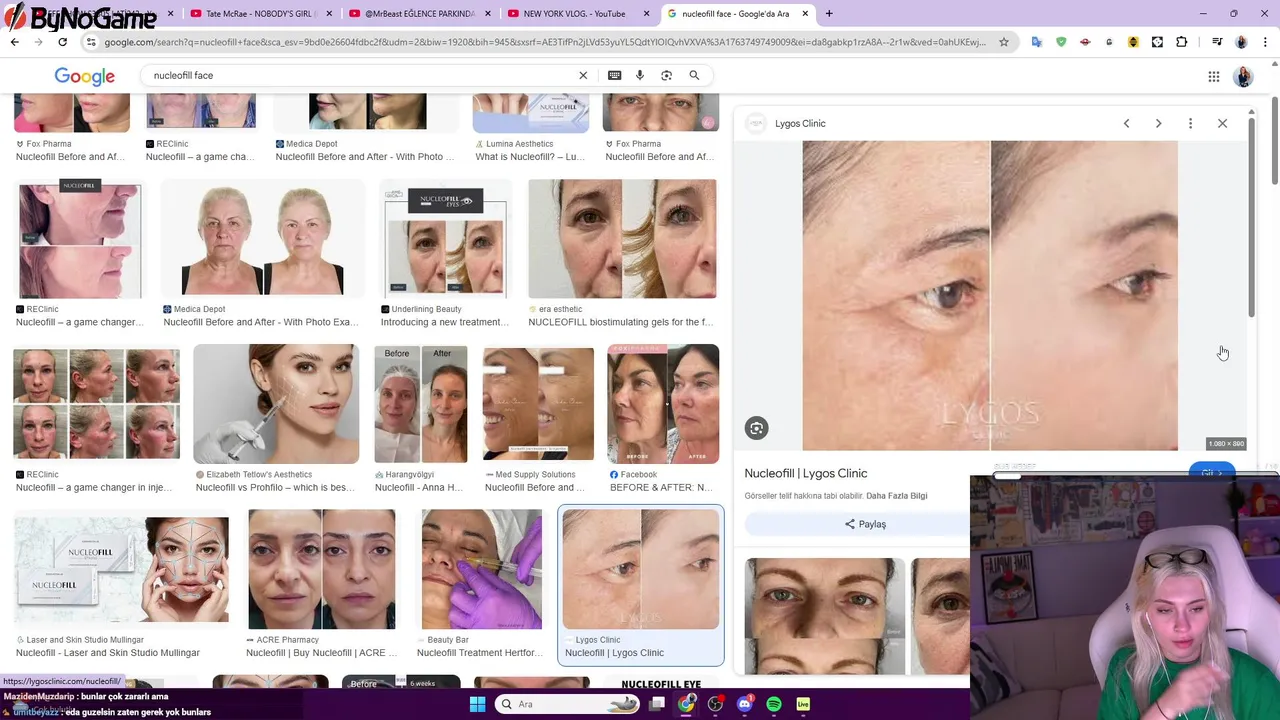Open more options in preview panel
1280x720 pixels.
[x=1190, y=123]
